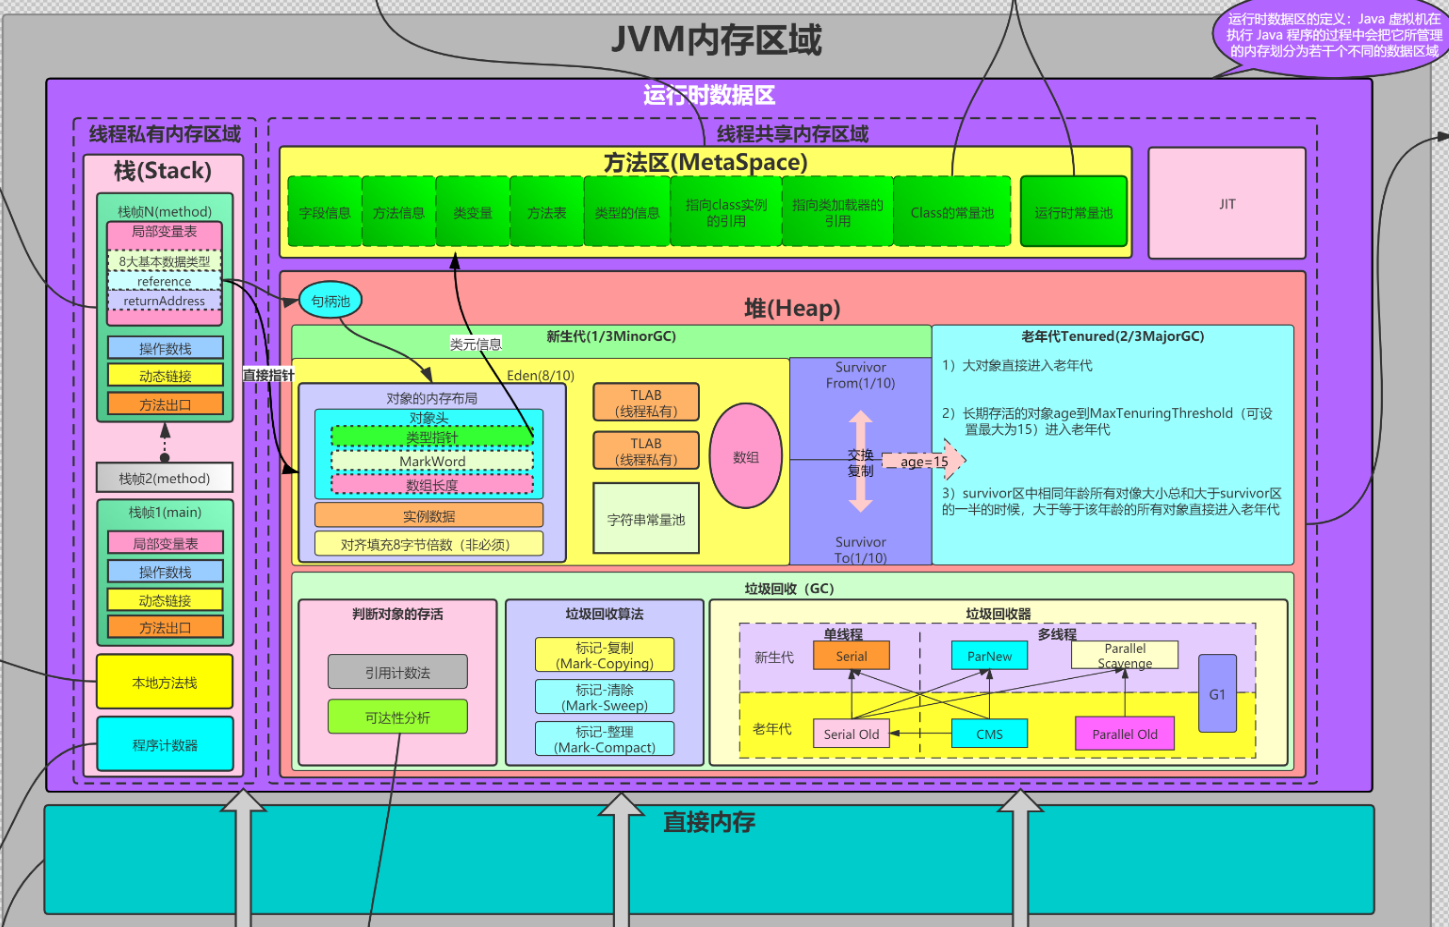Select the 指向class实例的引用 box
The image size is (1449, 927).
[726, 212]
